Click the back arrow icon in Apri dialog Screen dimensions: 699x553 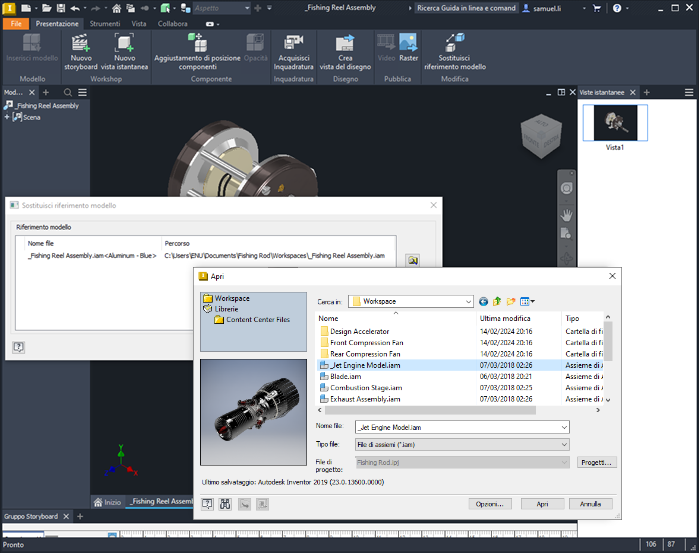coord(483,302)
